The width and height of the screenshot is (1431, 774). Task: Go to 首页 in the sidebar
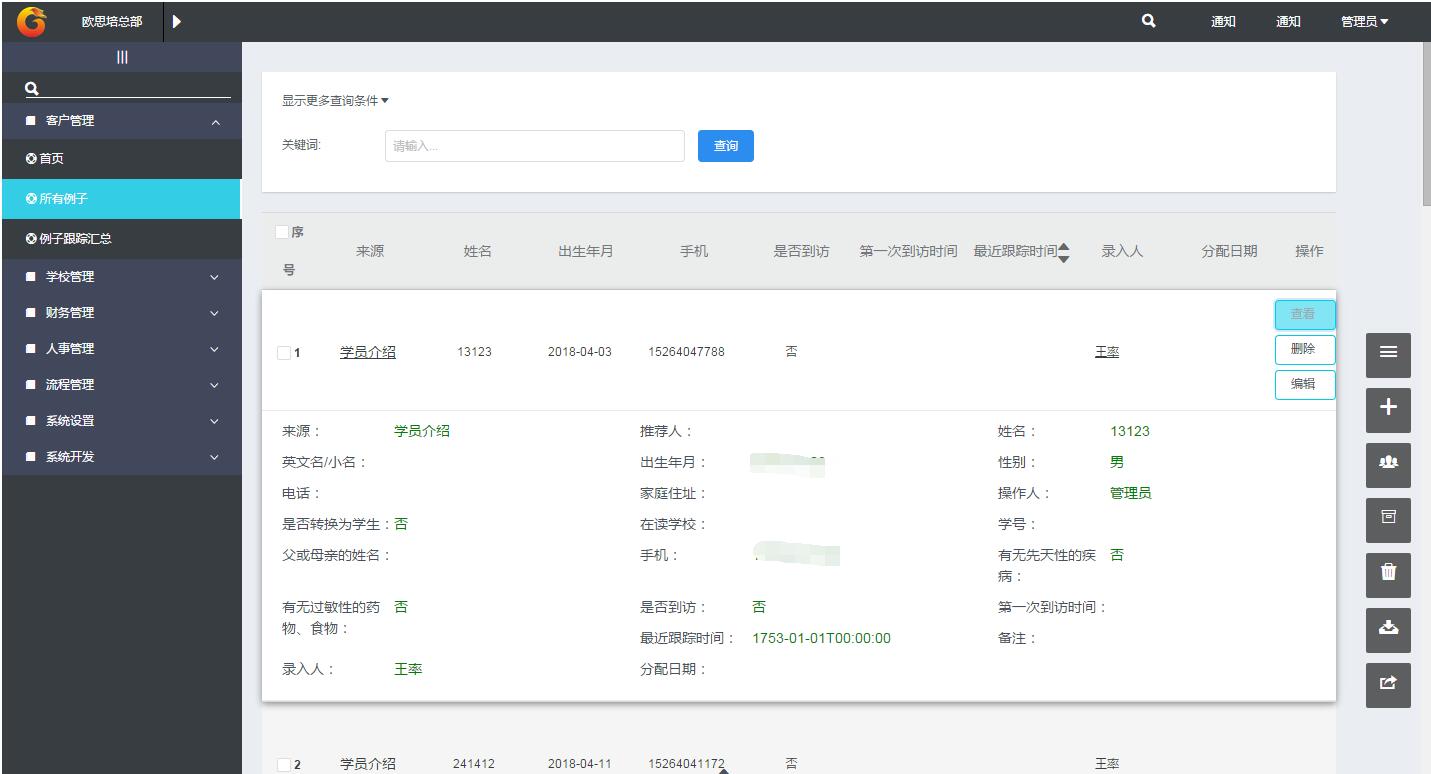(x=51, y=159)
